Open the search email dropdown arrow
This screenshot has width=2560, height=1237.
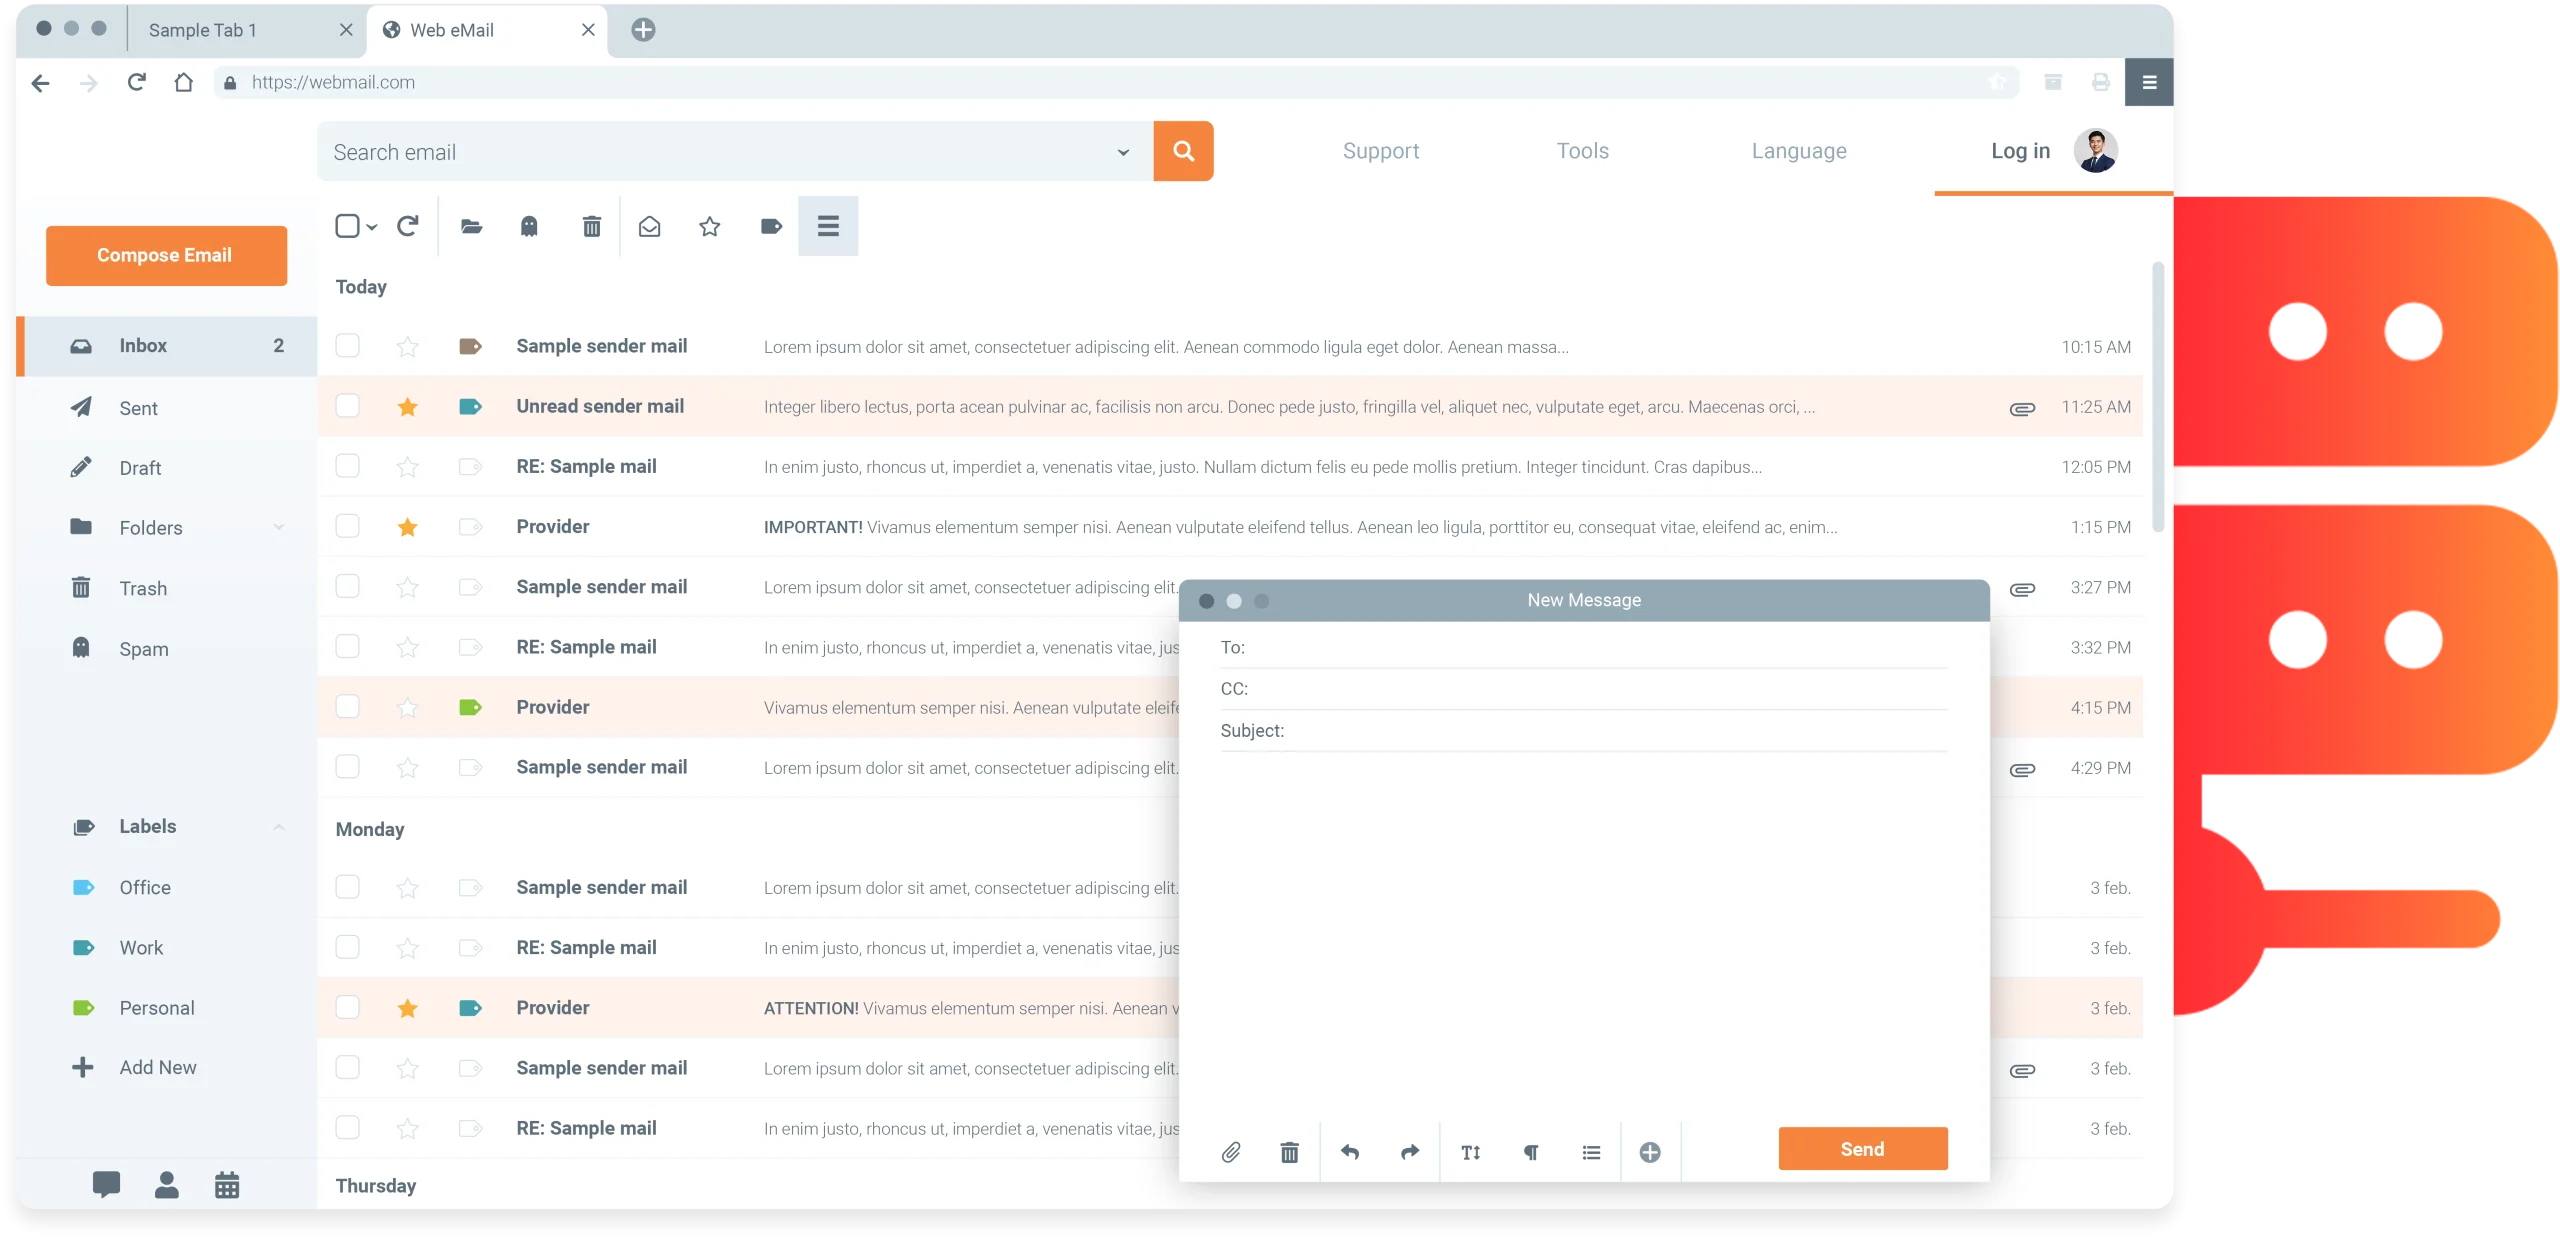tap(1123, 153)
